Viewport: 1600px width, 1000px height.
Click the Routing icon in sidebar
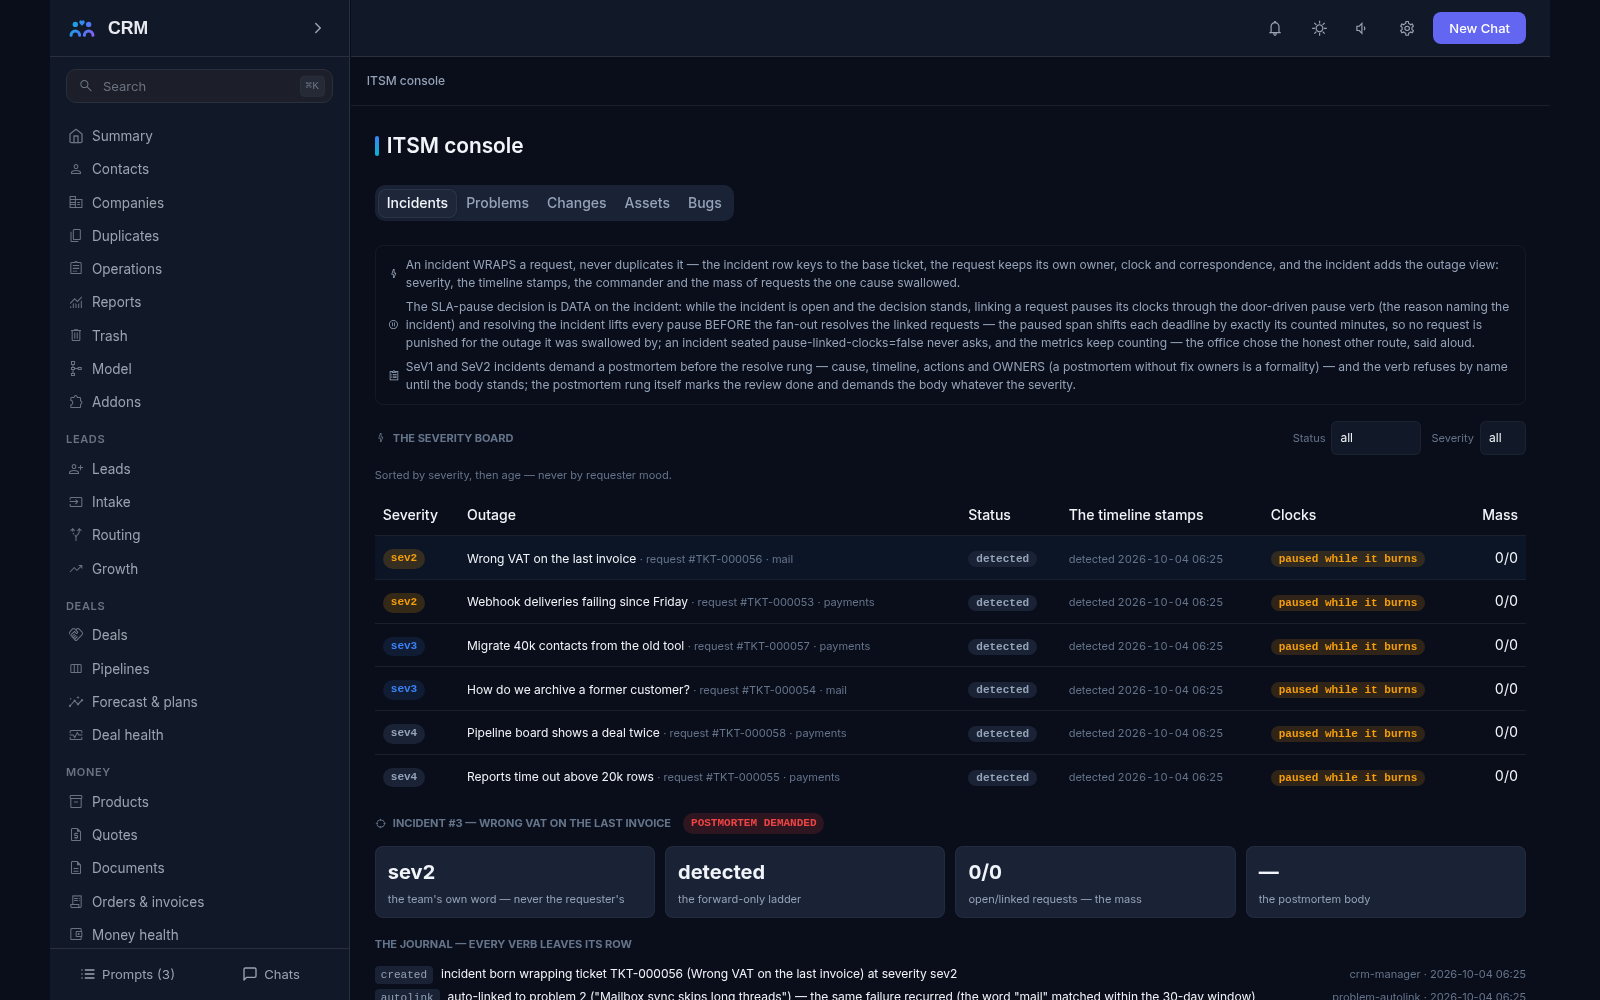pos(76,535)
